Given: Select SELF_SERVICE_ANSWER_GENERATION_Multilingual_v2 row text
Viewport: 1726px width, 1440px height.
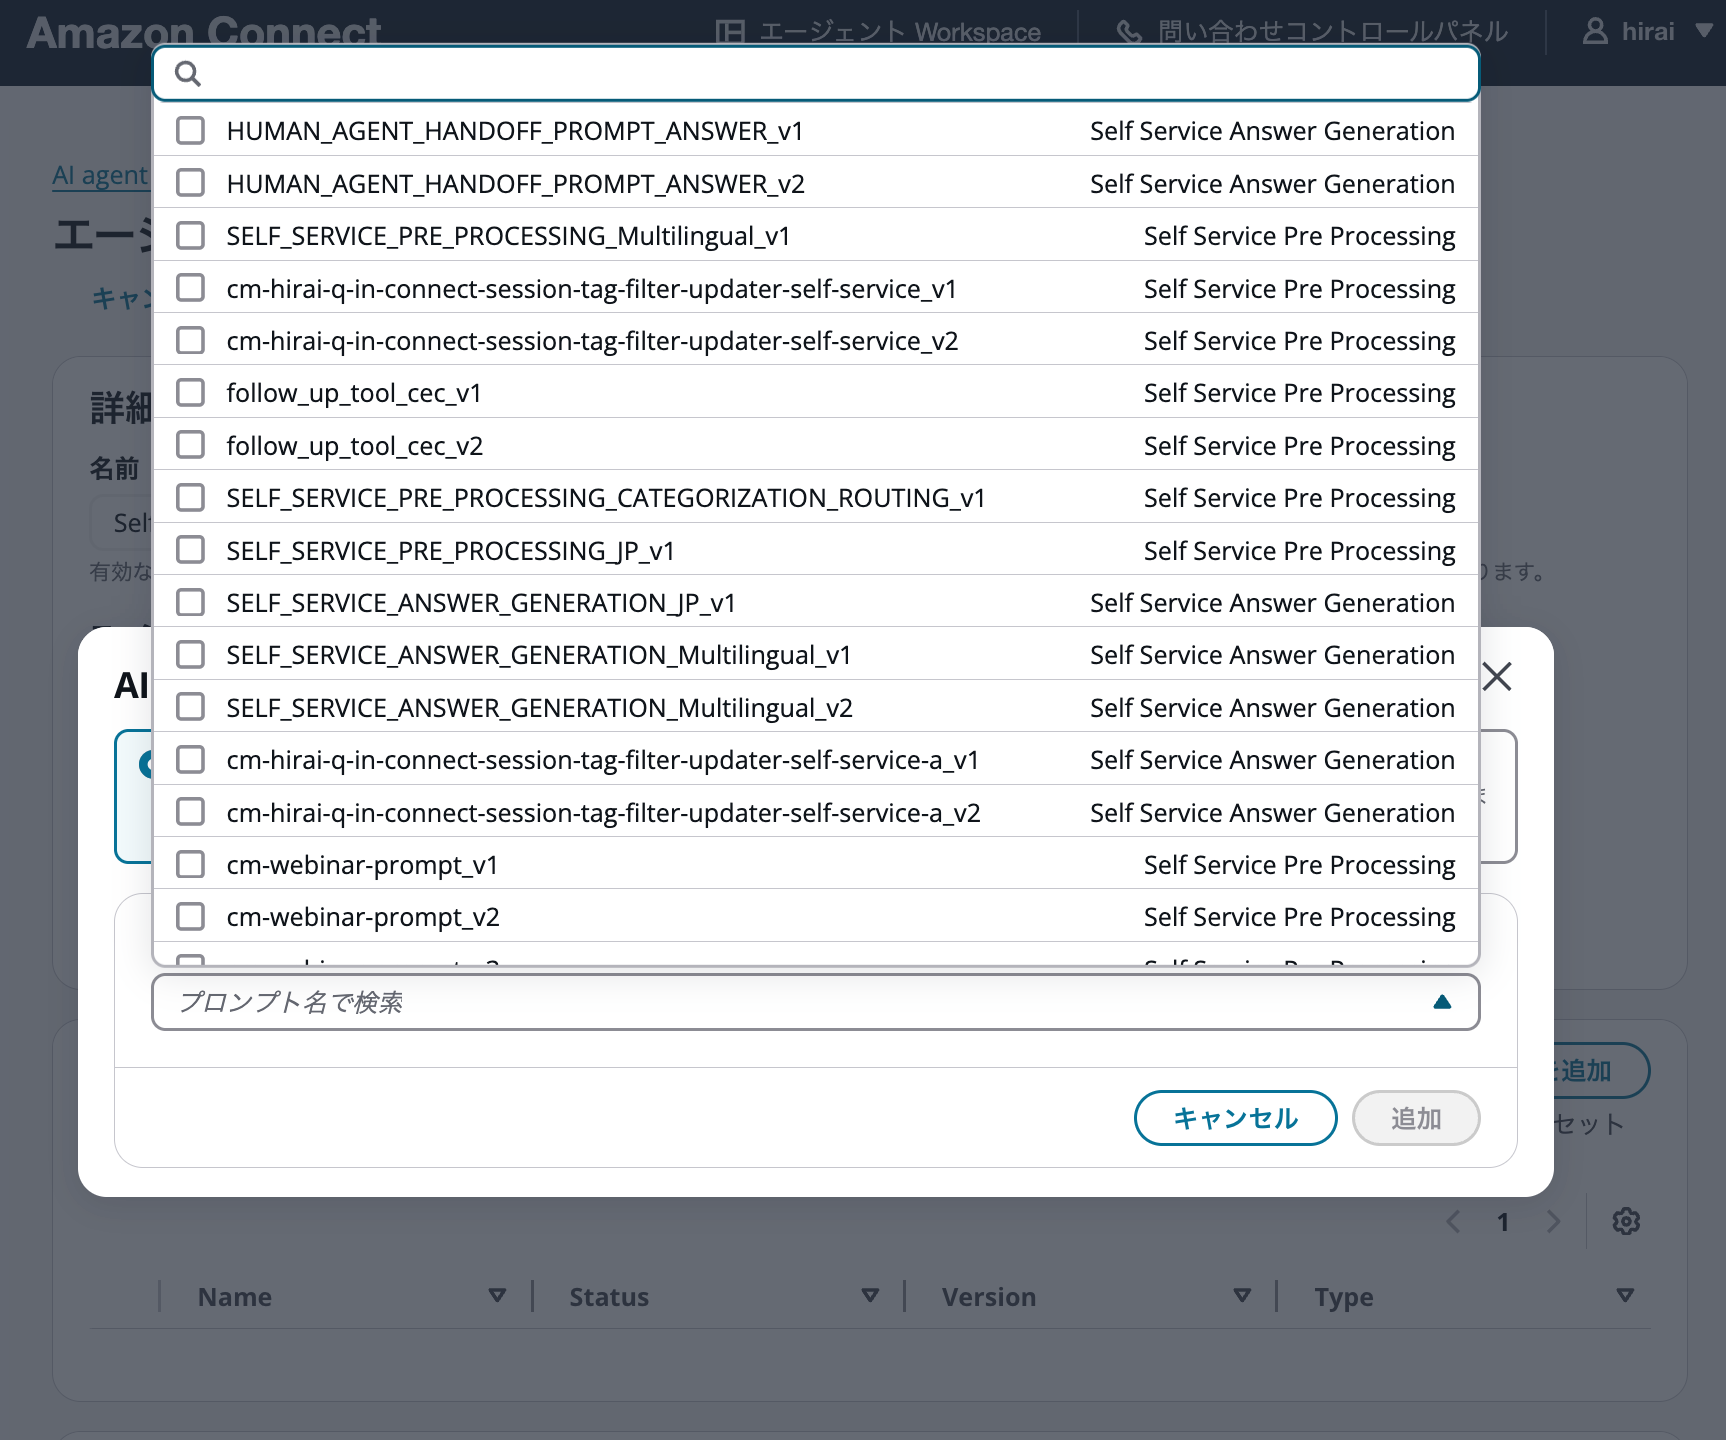Looking at the screenshot, I should pos(540,708).
